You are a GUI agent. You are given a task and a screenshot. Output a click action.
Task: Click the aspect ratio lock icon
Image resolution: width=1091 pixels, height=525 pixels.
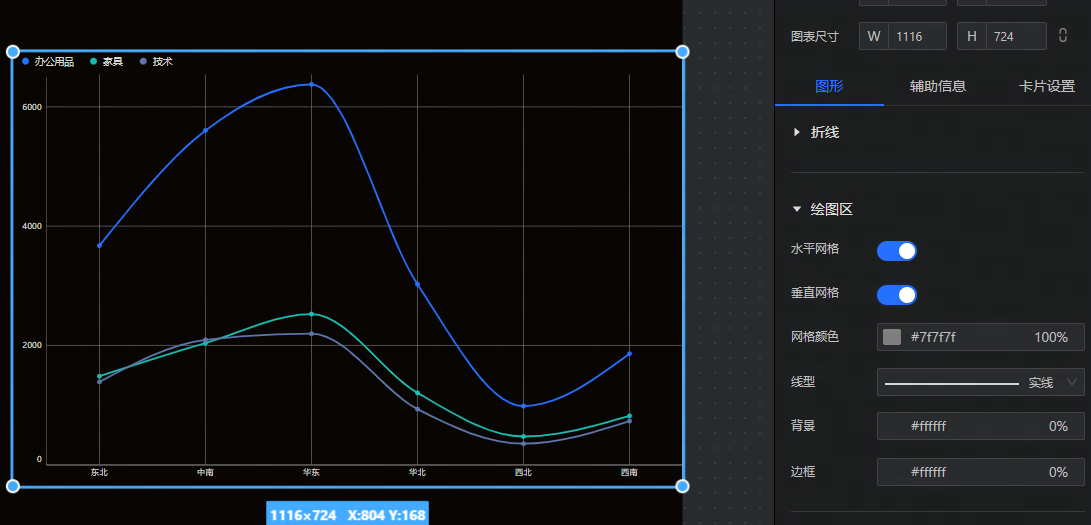point(1063,36)
